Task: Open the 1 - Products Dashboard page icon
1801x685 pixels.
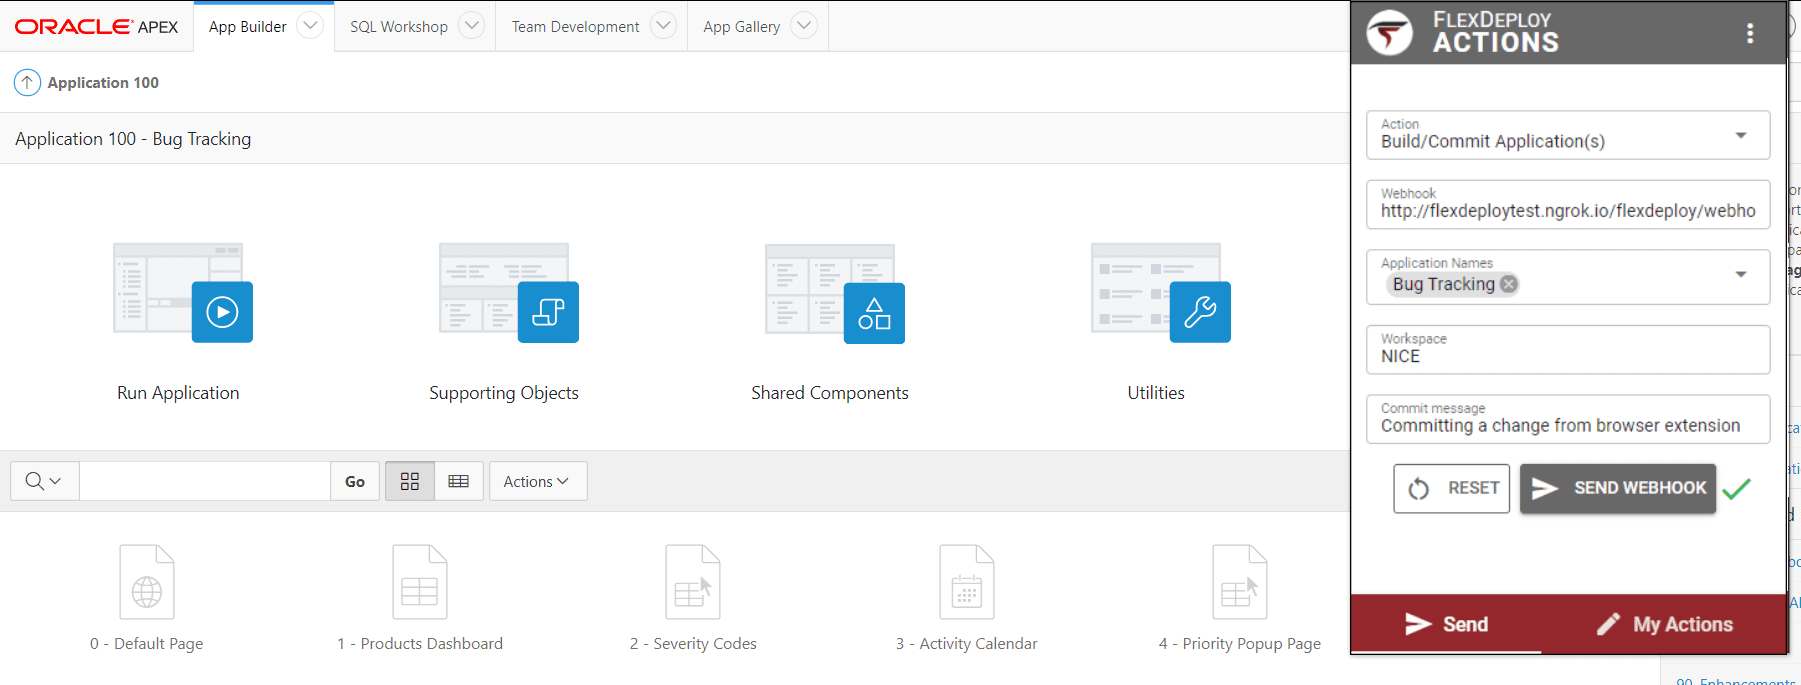Action: coord(420,582)
